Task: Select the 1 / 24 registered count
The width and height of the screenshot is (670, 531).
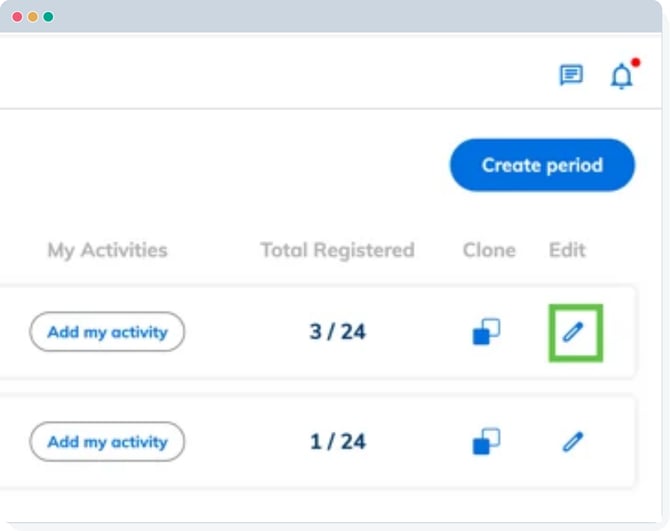Action: pos(337,441)
